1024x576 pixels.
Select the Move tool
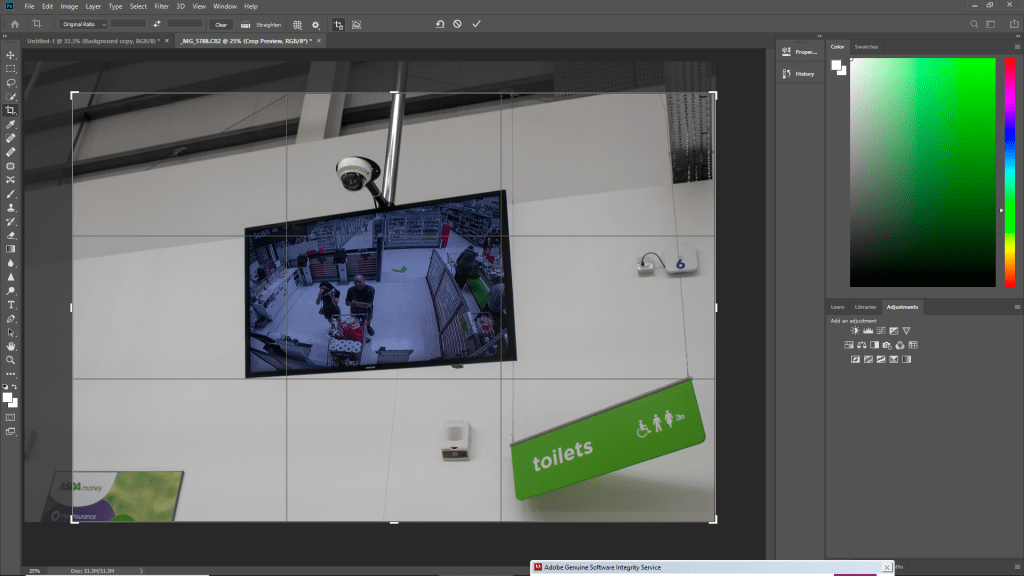(11, 55)
